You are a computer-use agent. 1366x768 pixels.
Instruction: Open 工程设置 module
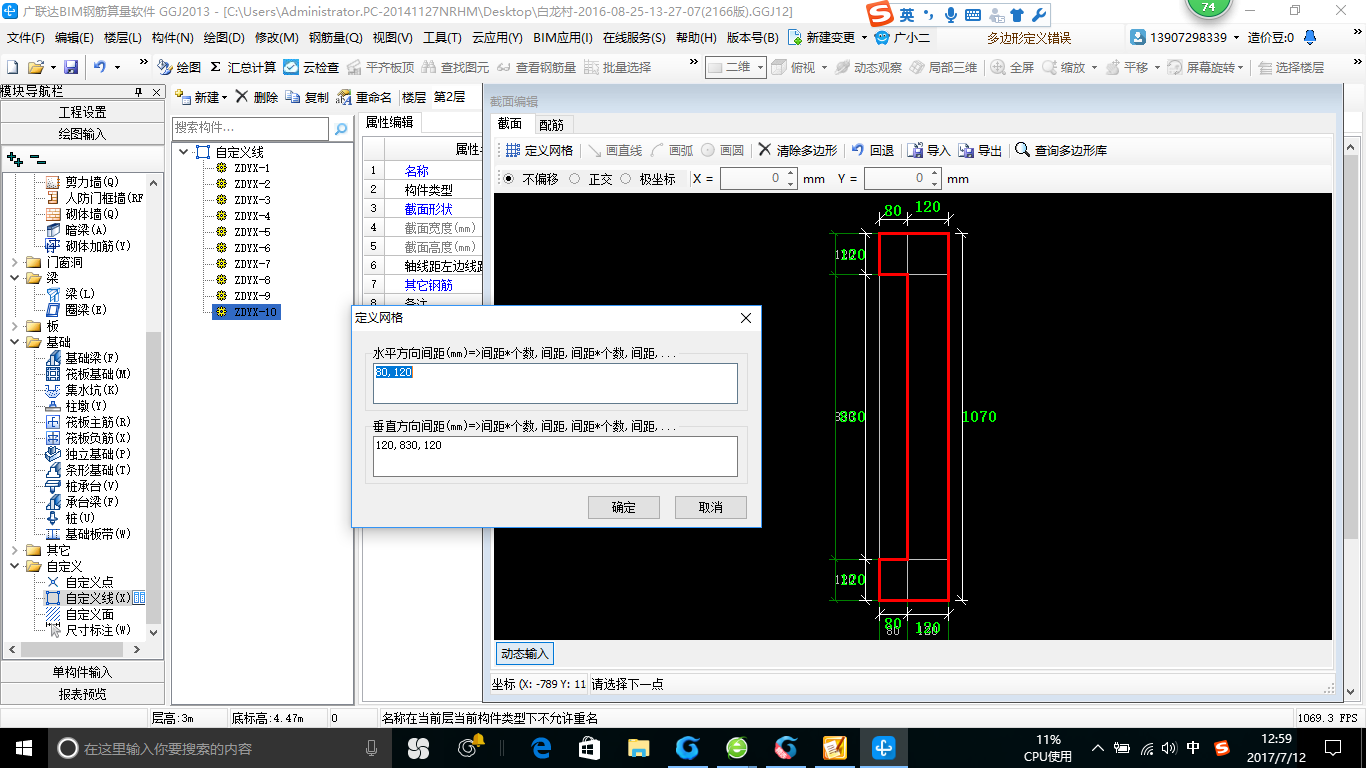coord(82,112)
